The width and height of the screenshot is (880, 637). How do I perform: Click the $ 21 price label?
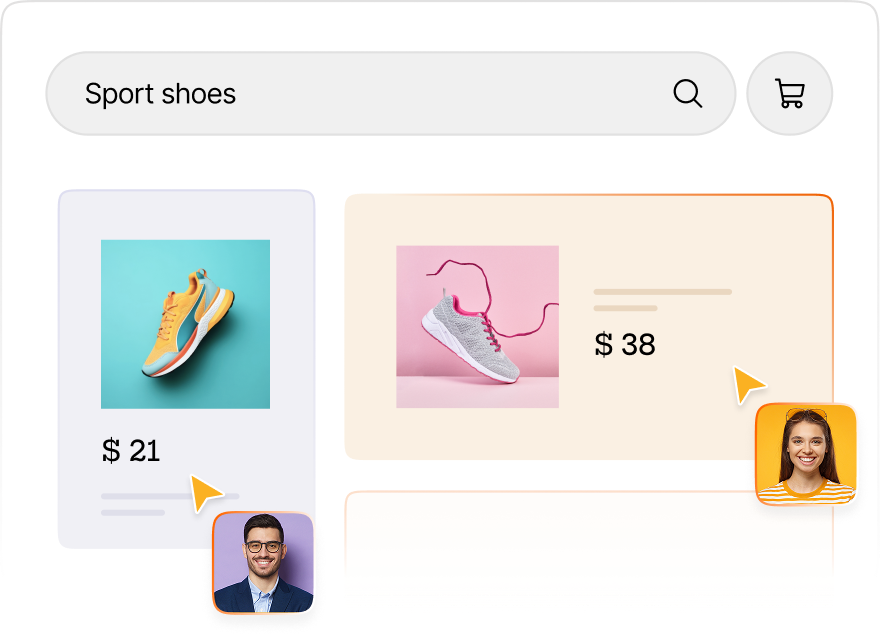coord(131,451)
